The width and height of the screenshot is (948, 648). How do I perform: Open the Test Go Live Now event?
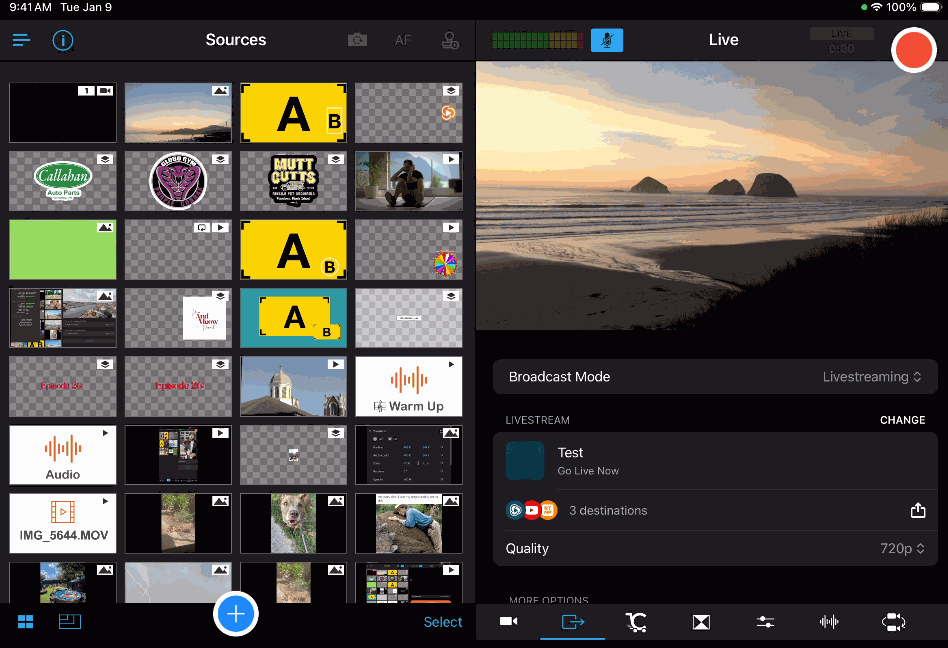tap(715, 461)
